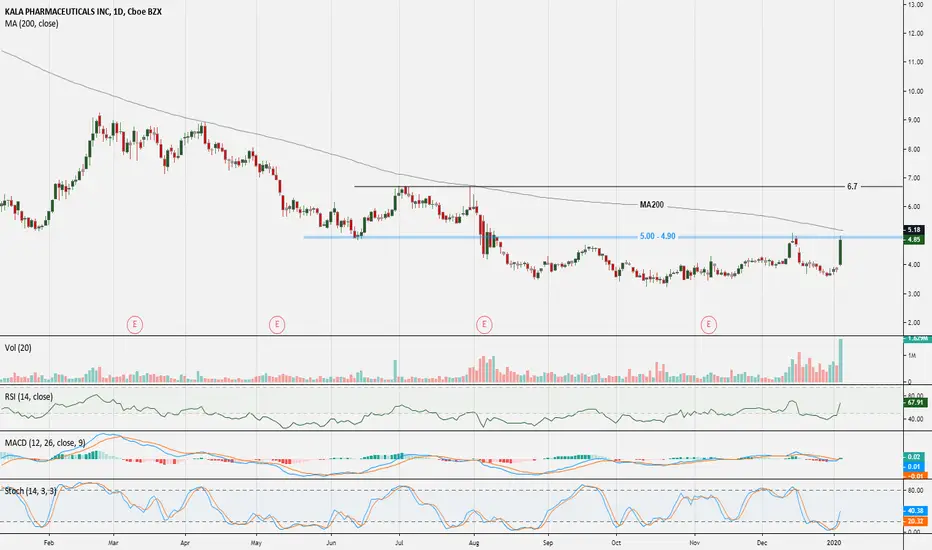Click the 67.91 RSI value tag
The image size is (932, 550).
click(915, 403)
